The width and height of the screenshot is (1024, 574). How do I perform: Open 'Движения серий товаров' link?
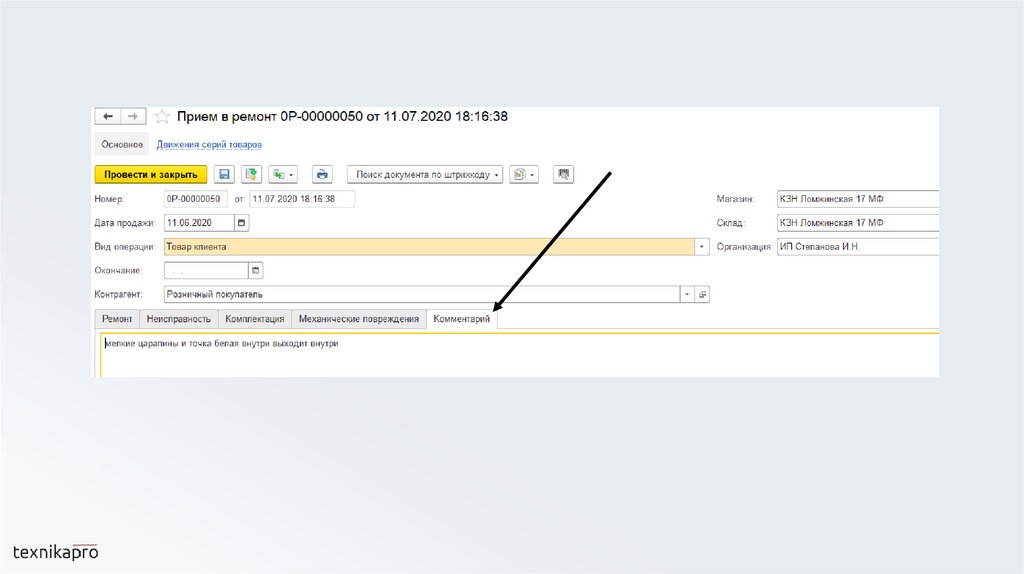(x=209, y=144)
